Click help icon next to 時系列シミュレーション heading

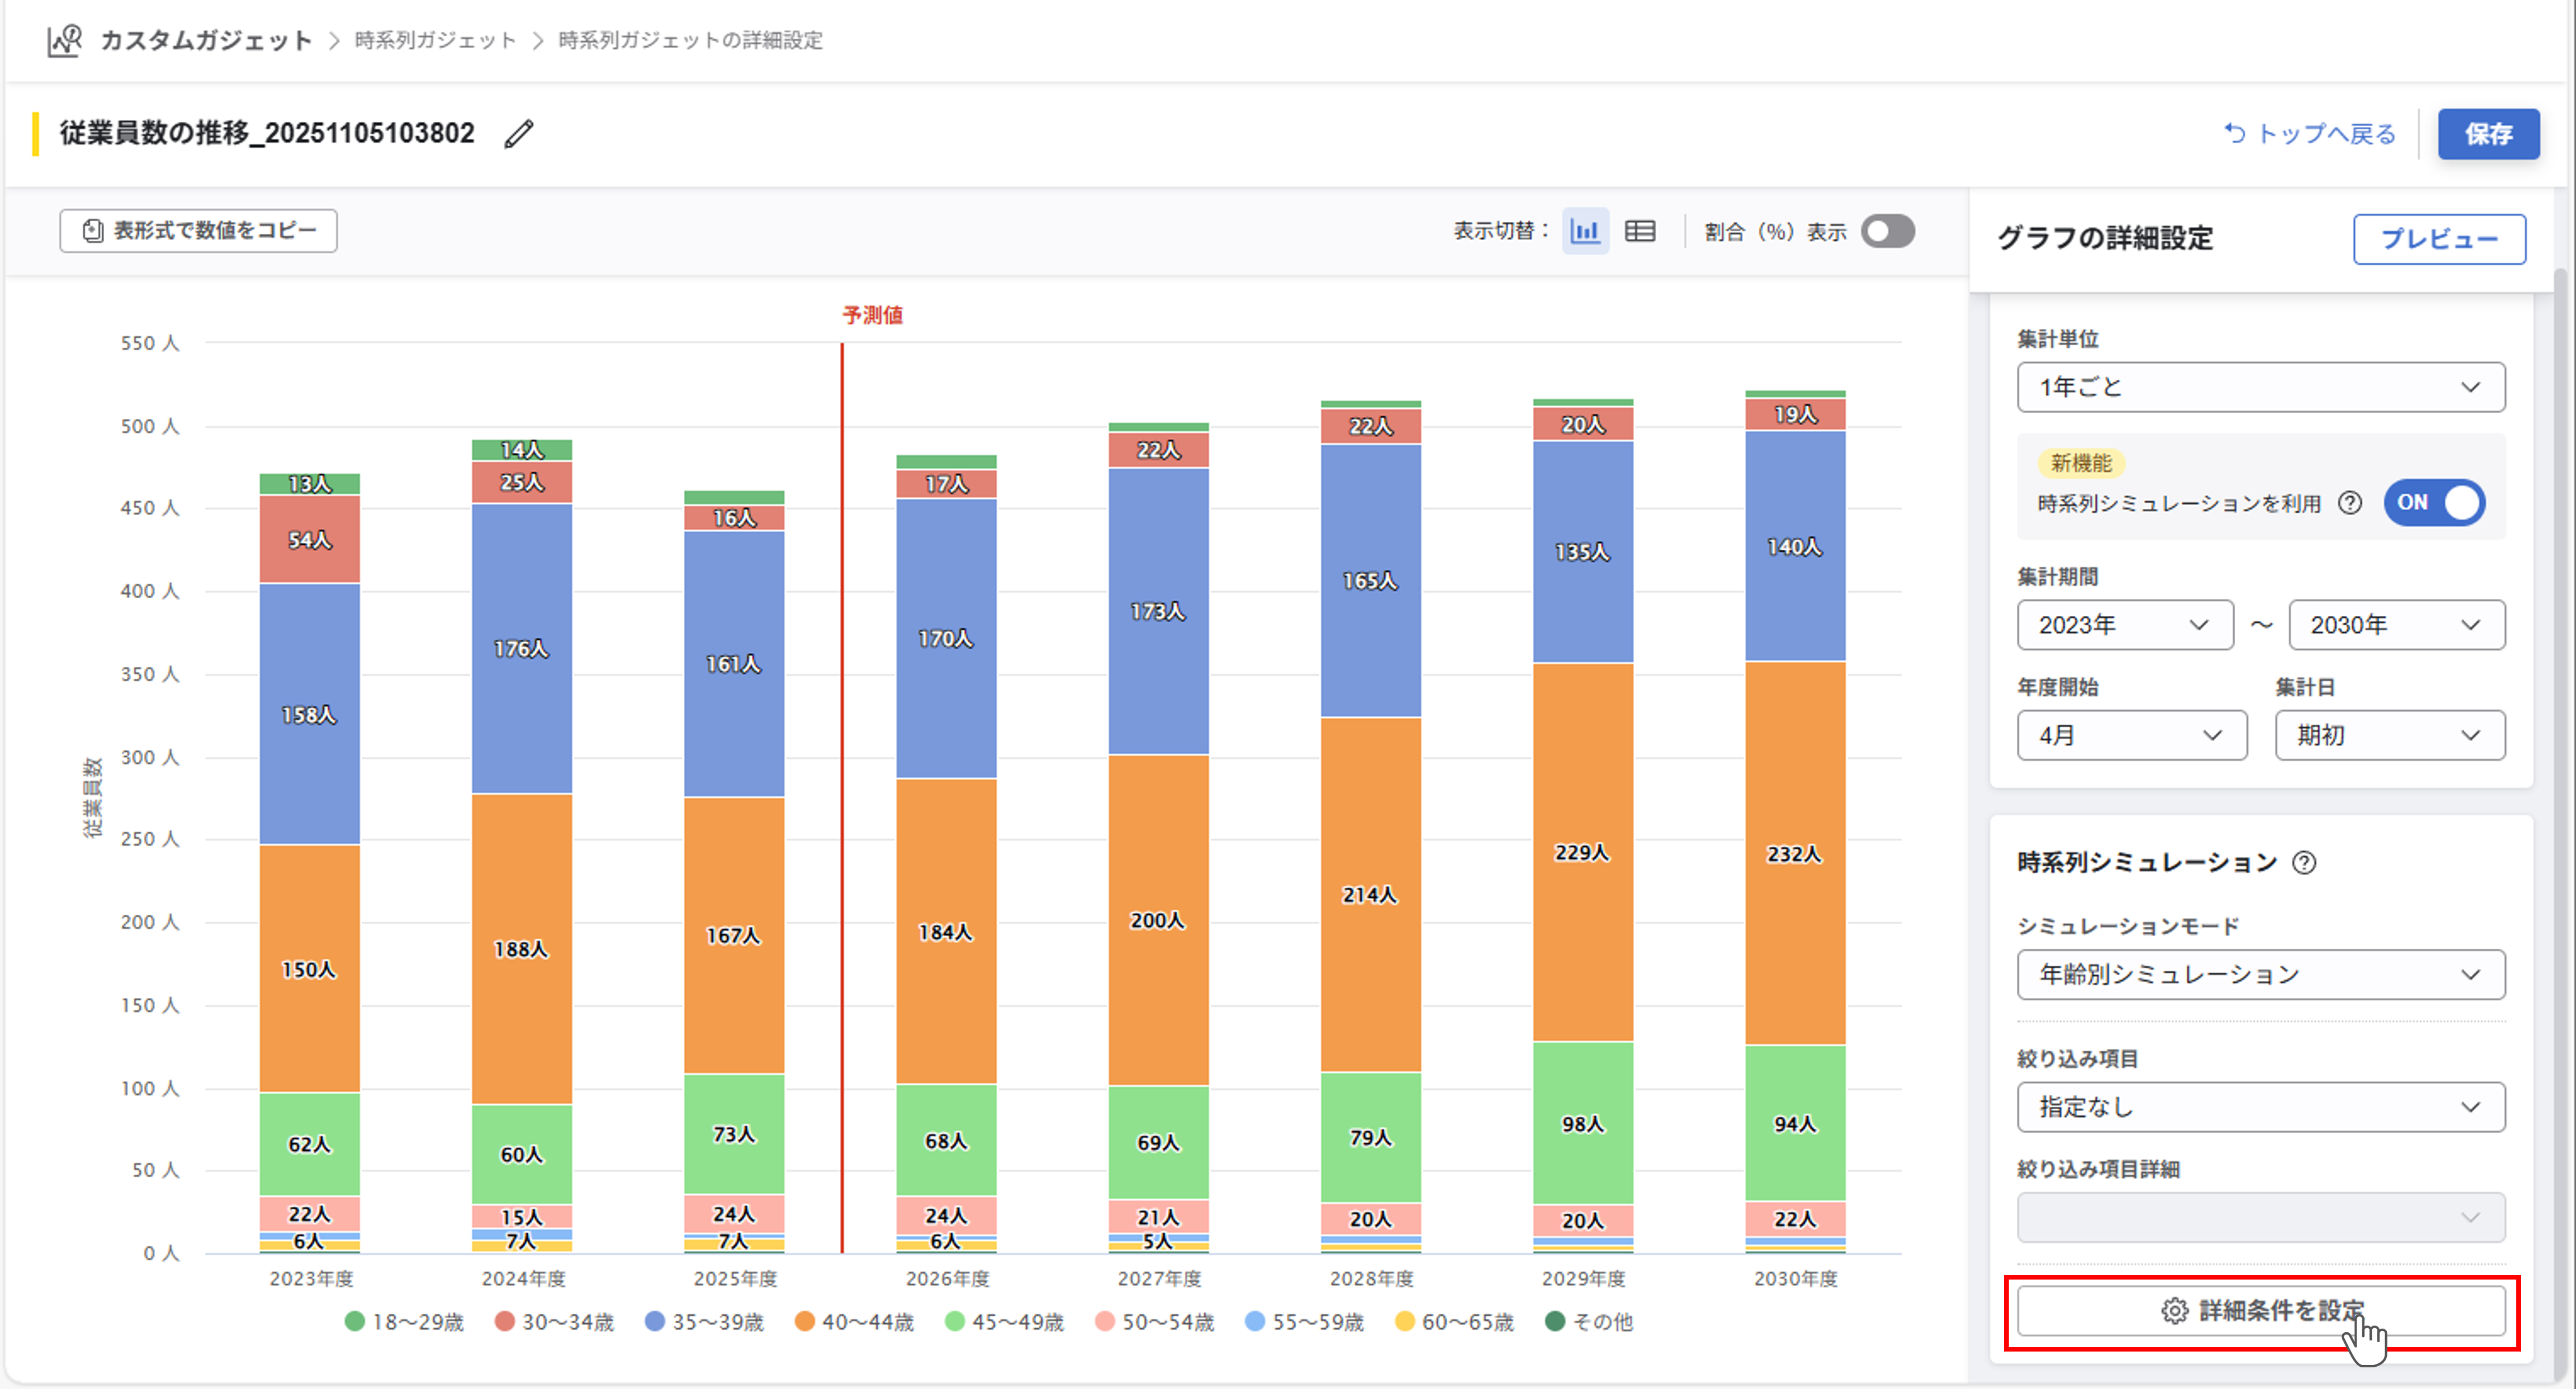point(2304,862)
